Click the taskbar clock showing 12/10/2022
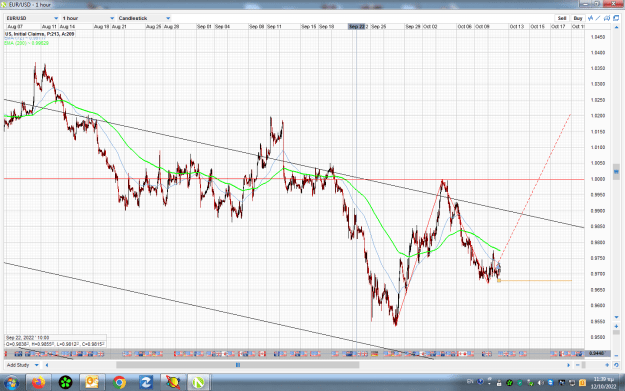 [603, 384]
